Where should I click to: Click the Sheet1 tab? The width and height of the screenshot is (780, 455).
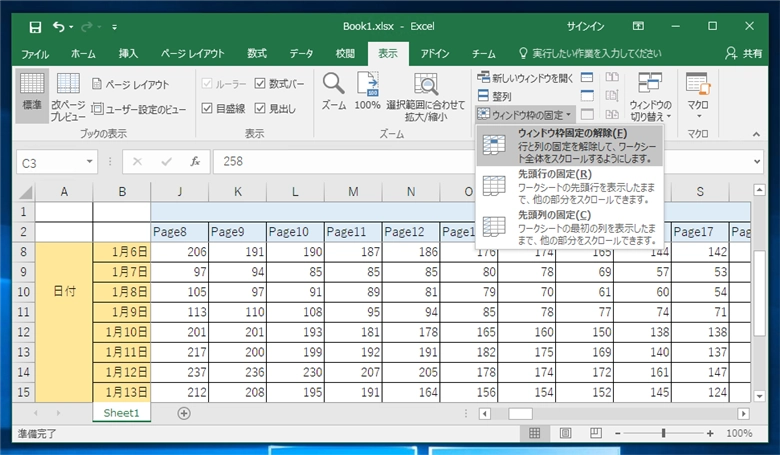click(x=121, y=413)
